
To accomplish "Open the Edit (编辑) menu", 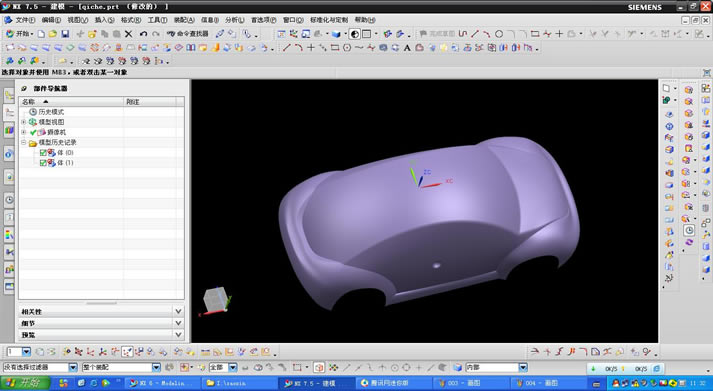I will pos(51,20).
